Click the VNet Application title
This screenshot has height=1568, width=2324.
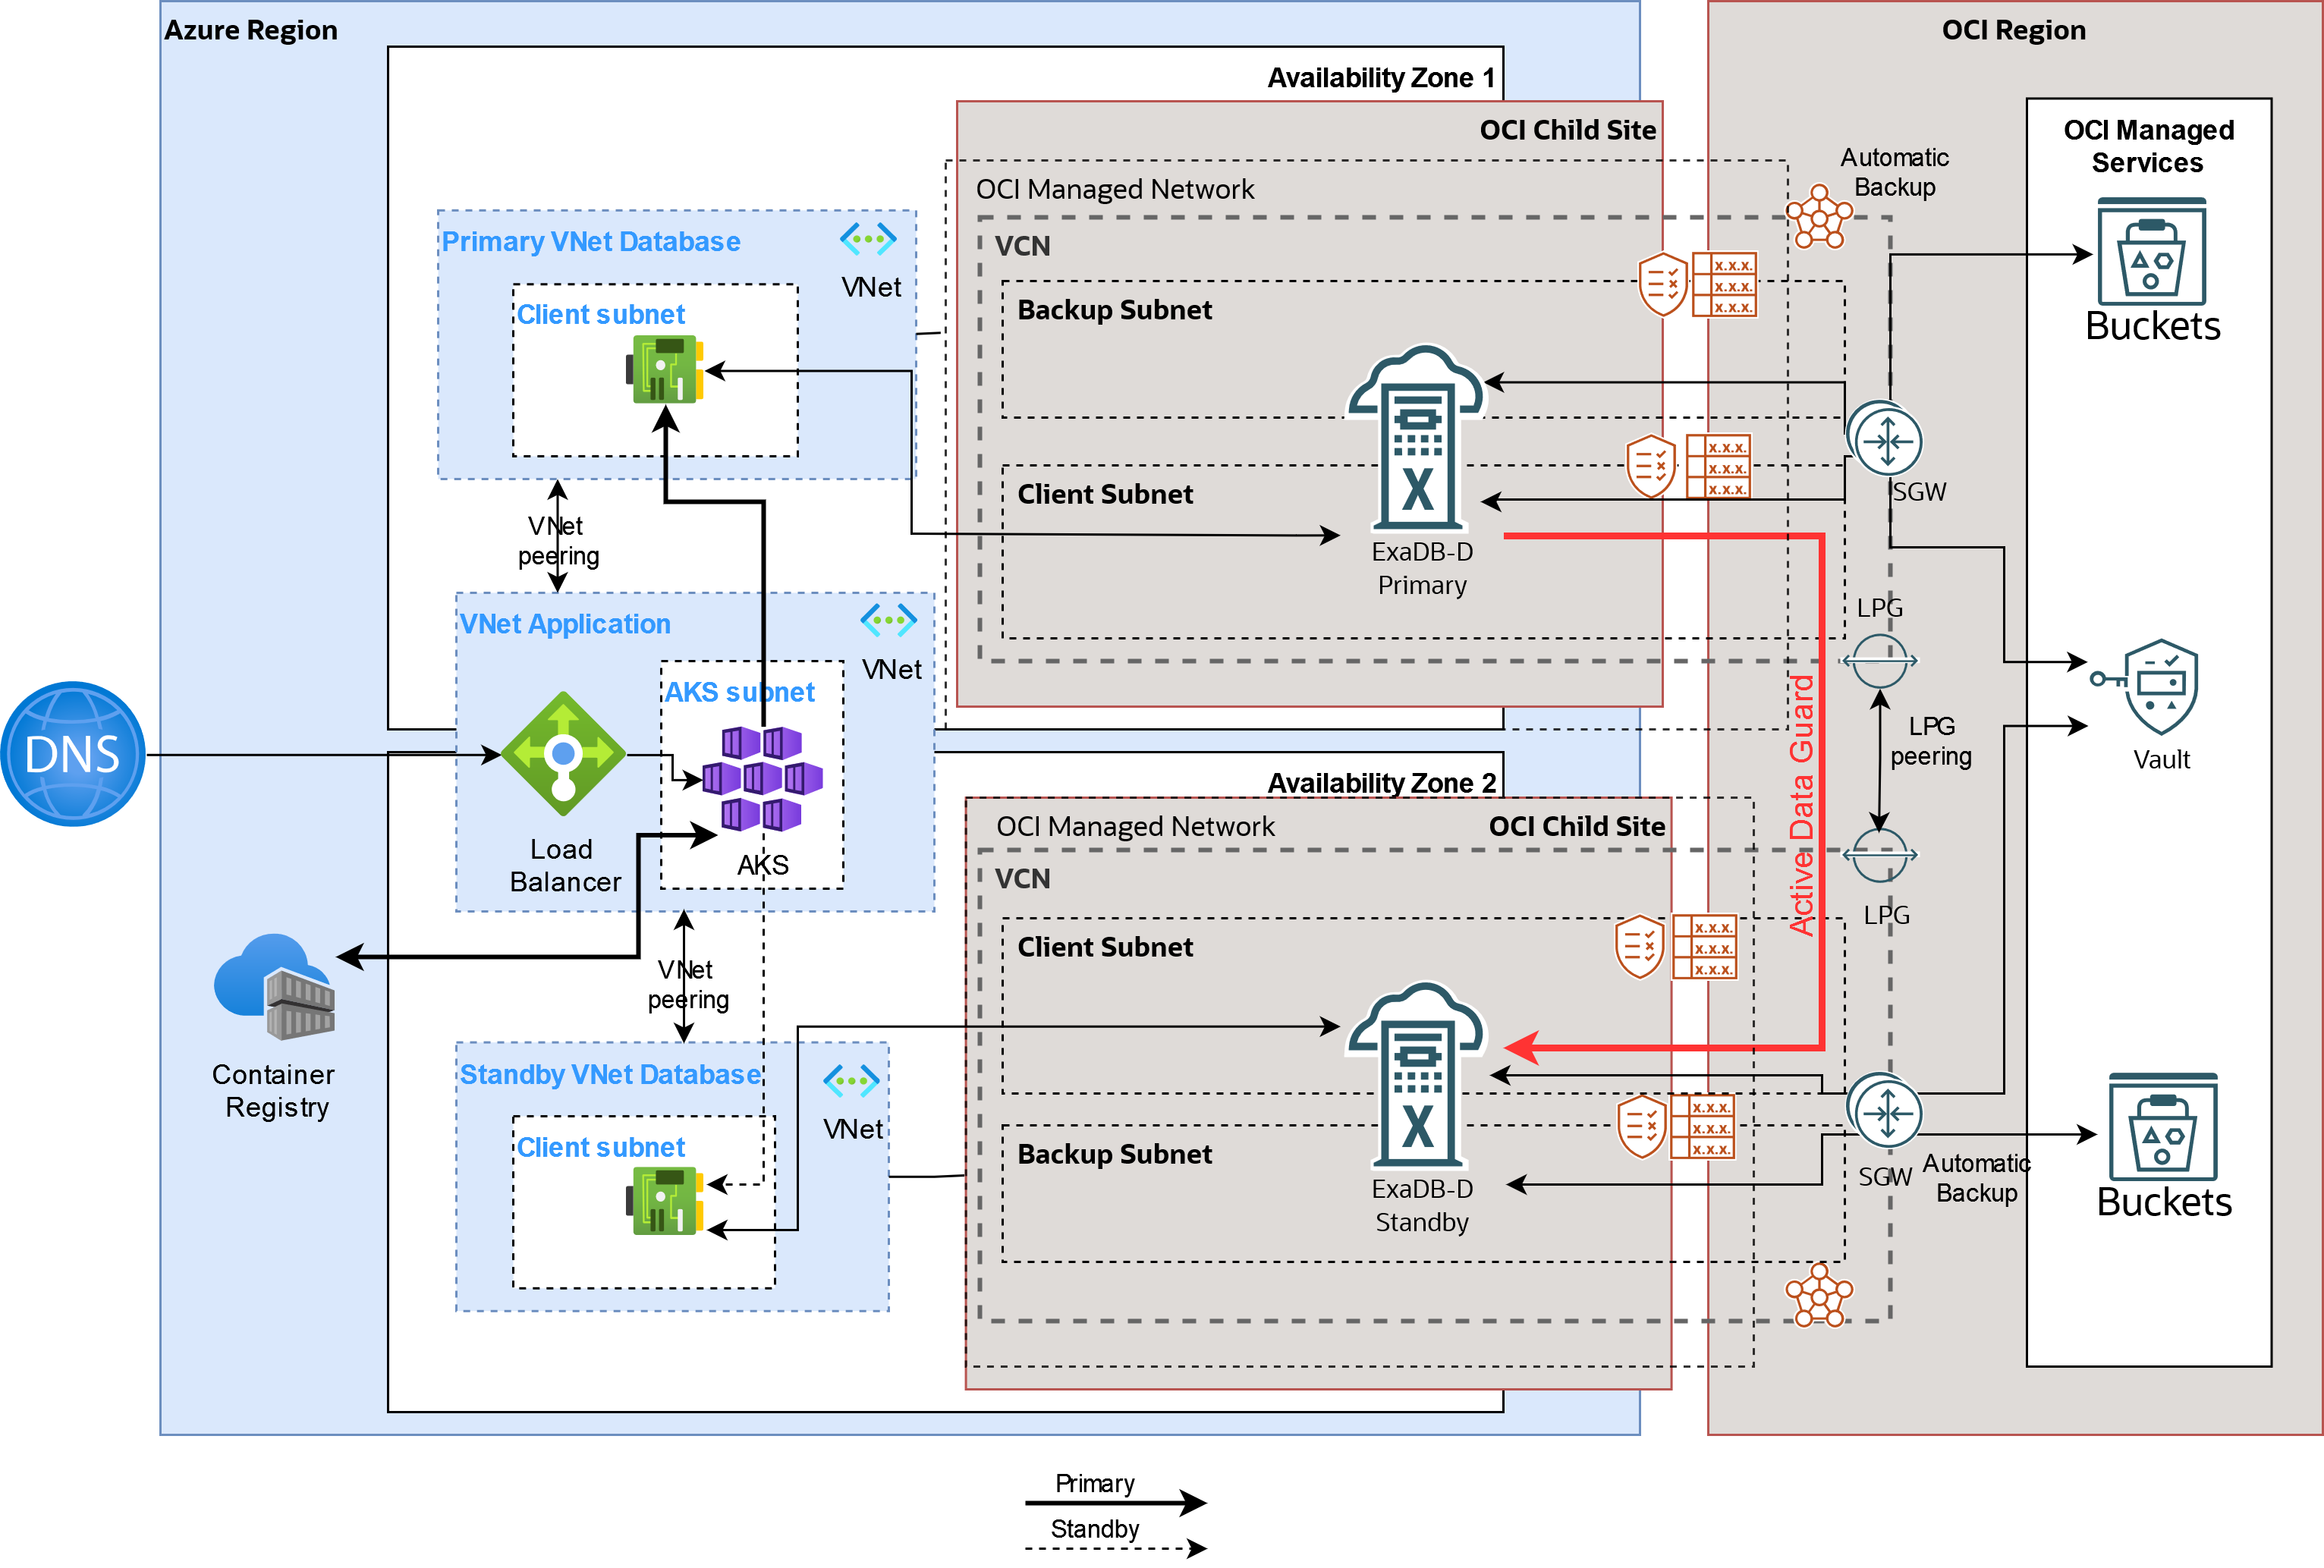tap(565, 624)
